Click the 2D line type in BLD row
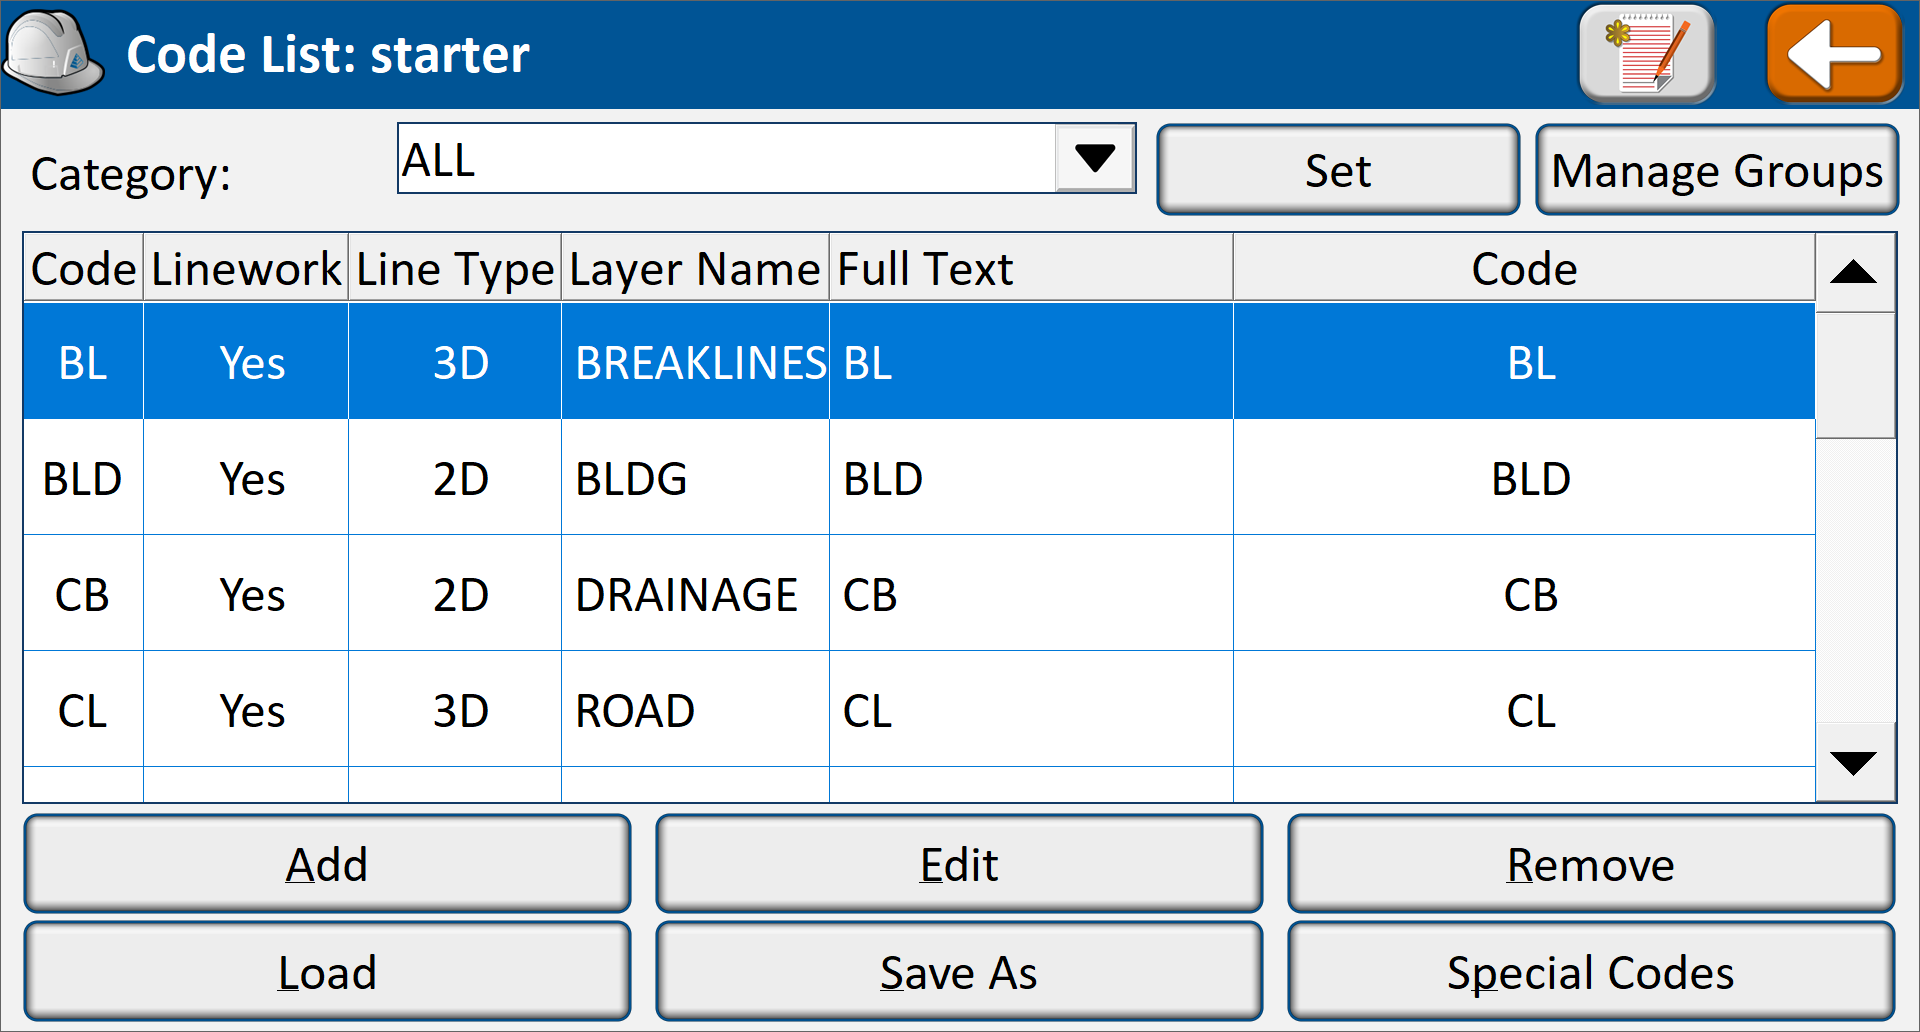1920x1032 pixels. [x=455, y=478]
